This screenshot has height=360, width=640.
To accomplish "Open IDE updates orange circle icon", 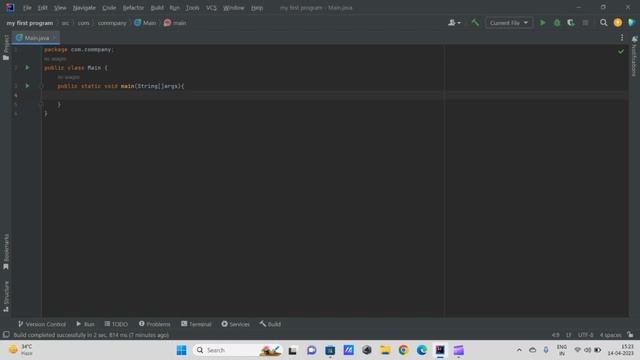I will pos(618,23).
